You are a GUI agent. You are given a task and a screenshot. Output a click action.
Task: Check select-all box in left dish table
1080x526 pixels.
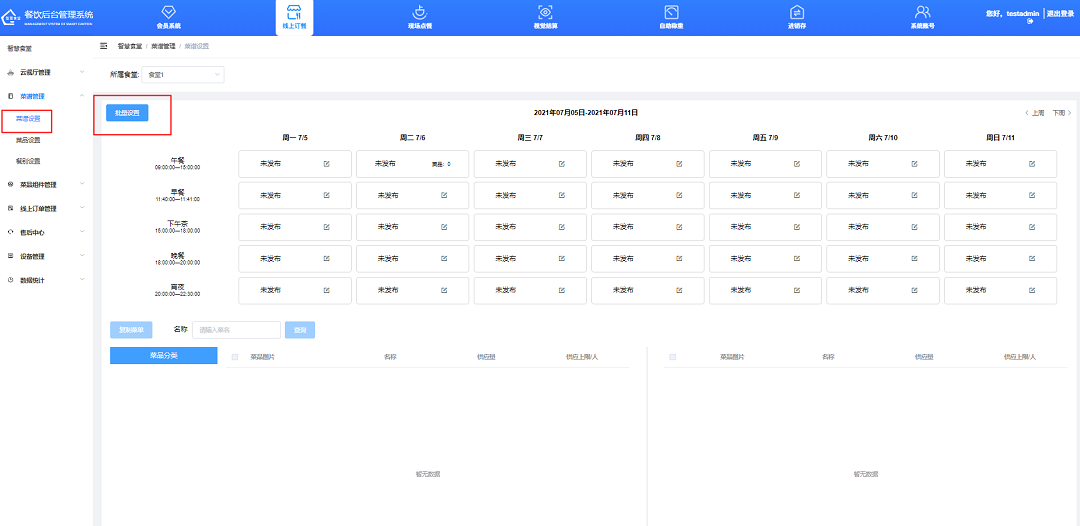pos(235,357)
